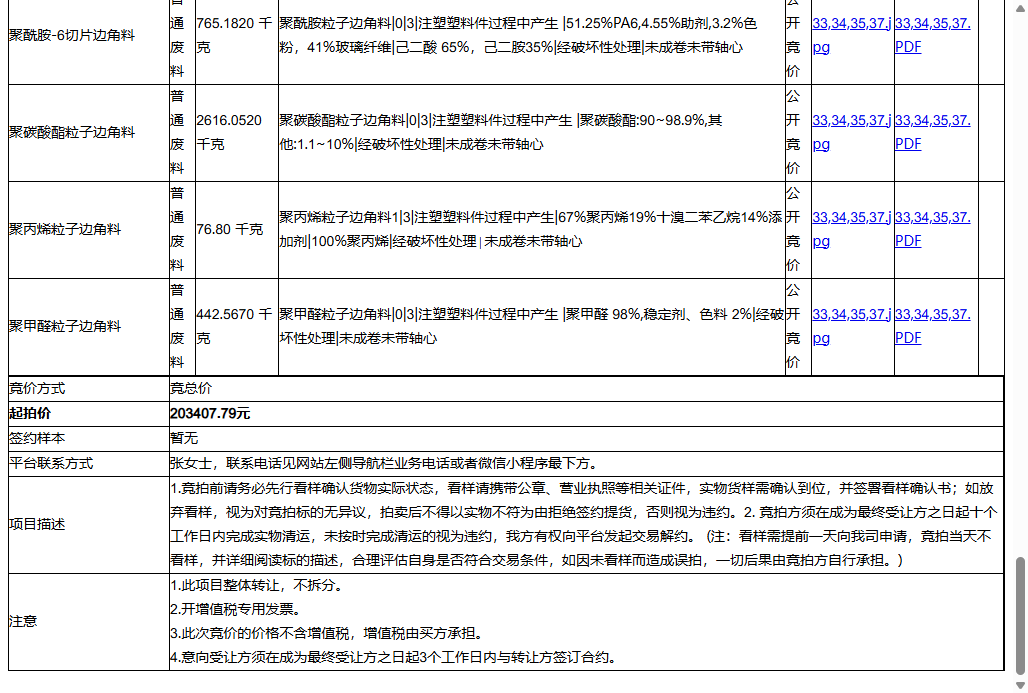This screenshot has width=1028, height=693.
Task: Click the quantity 2616.0520 千克
Action: pos(229,132)
